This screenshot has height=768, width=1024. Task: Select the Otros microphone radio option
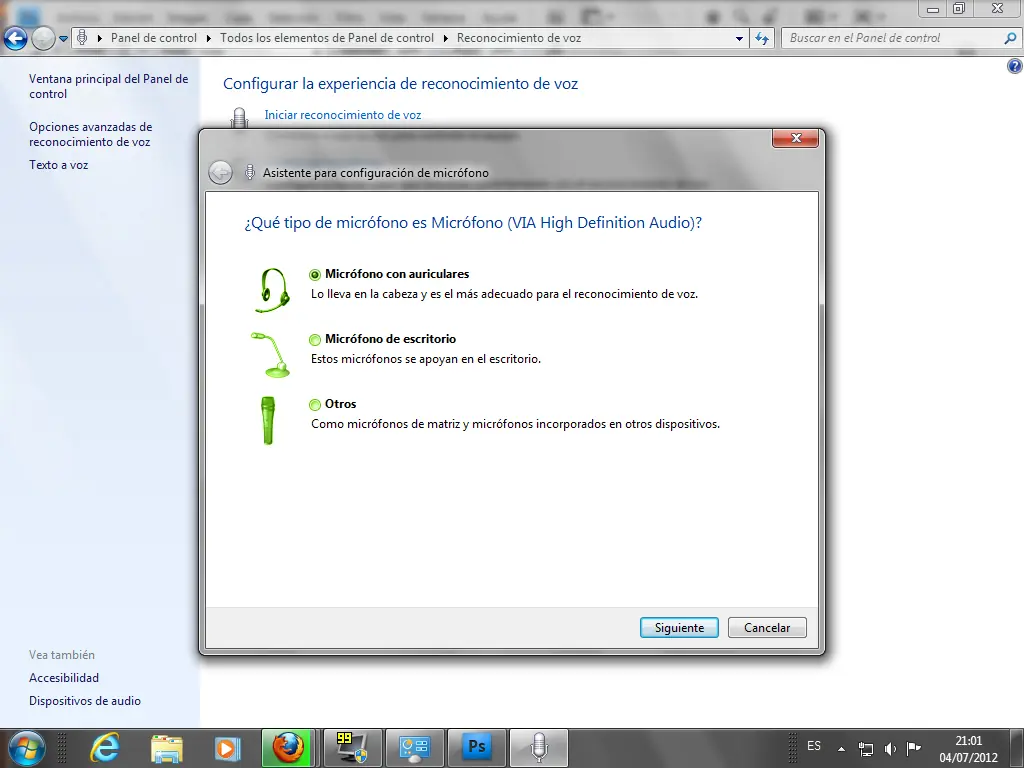[315, 404]
